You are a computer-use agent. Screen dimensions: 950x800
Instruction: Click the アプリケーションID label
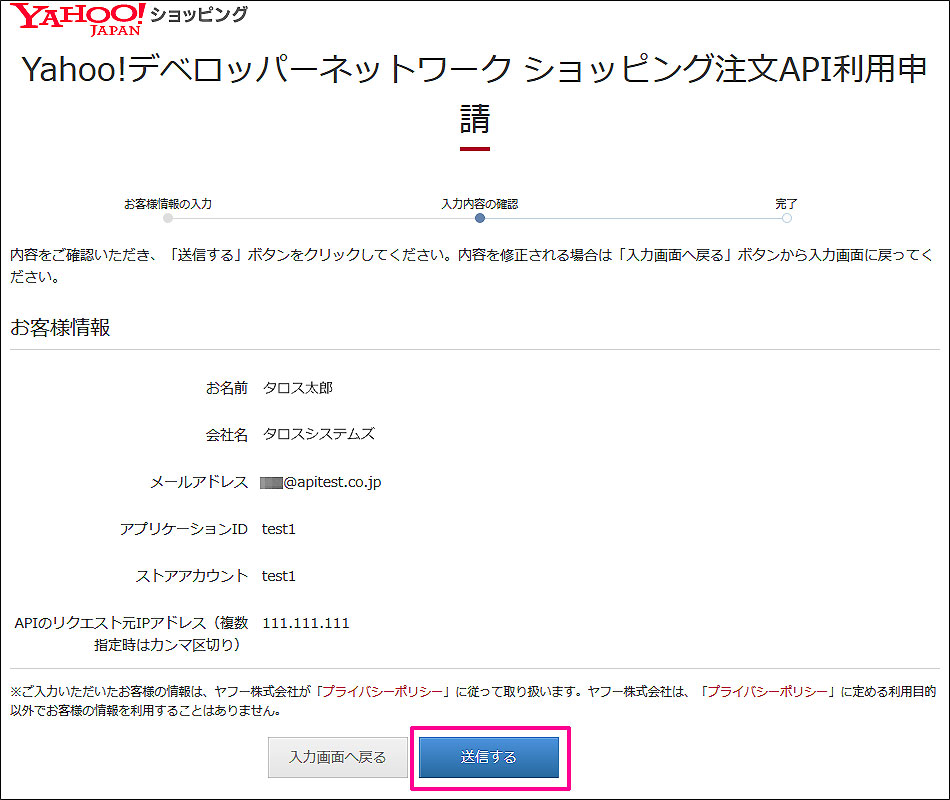pyautogui.click(x=184, y=529)
